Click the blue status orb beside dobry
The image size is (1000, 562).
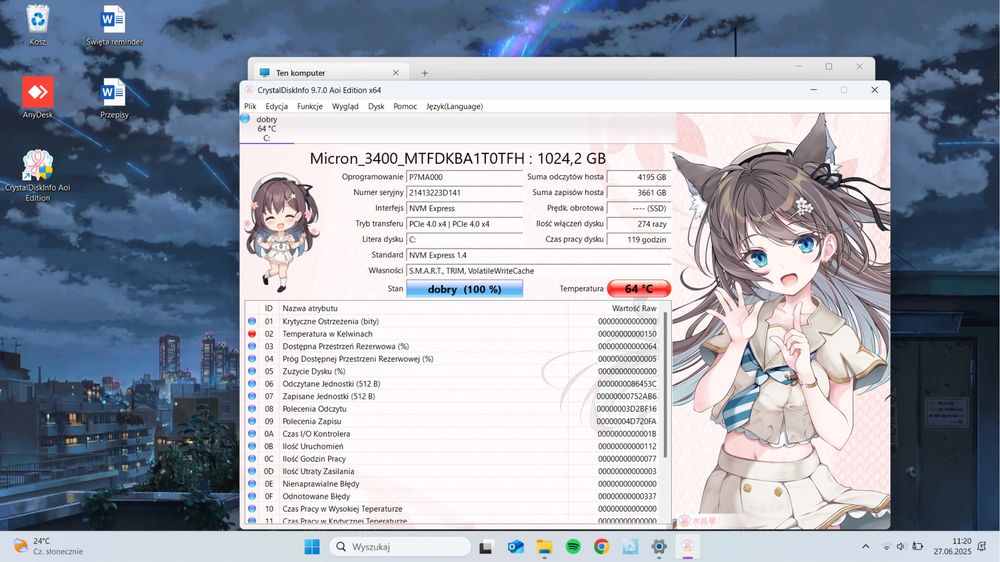pyautogui.click(x=245, y=119)
